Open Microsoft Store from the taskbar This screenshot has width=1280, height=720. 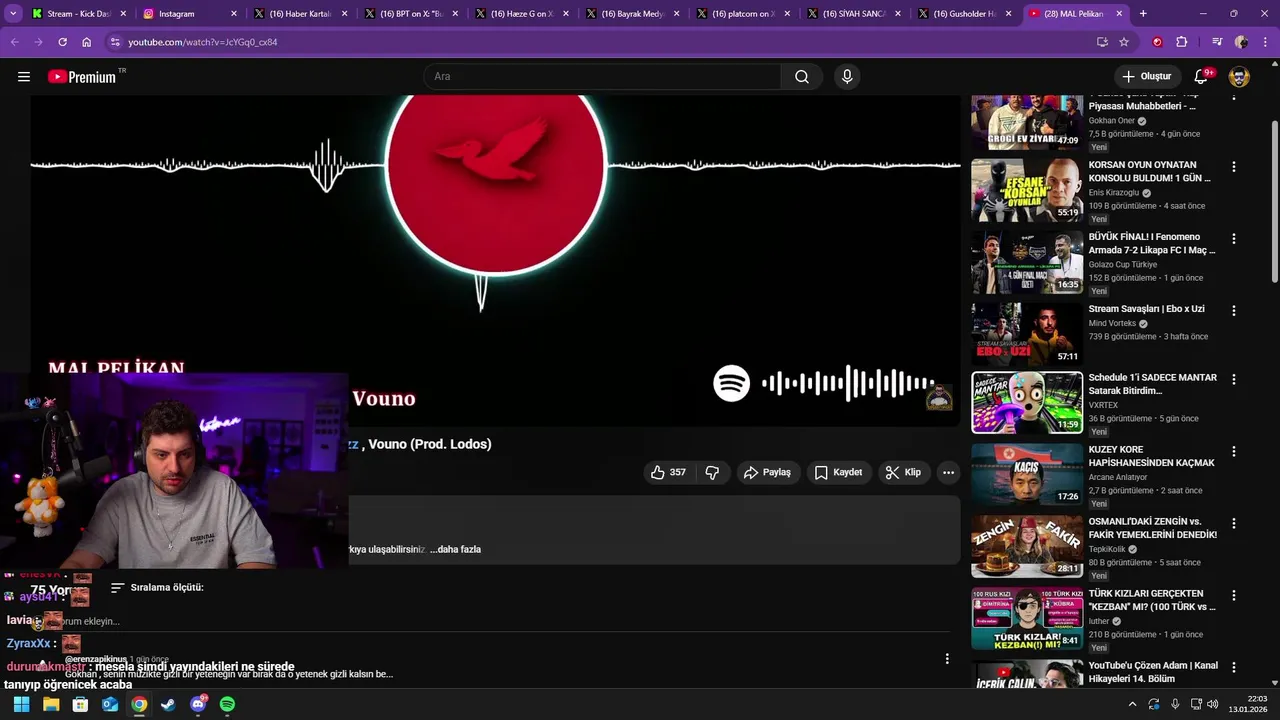click(x=80, y=704)
